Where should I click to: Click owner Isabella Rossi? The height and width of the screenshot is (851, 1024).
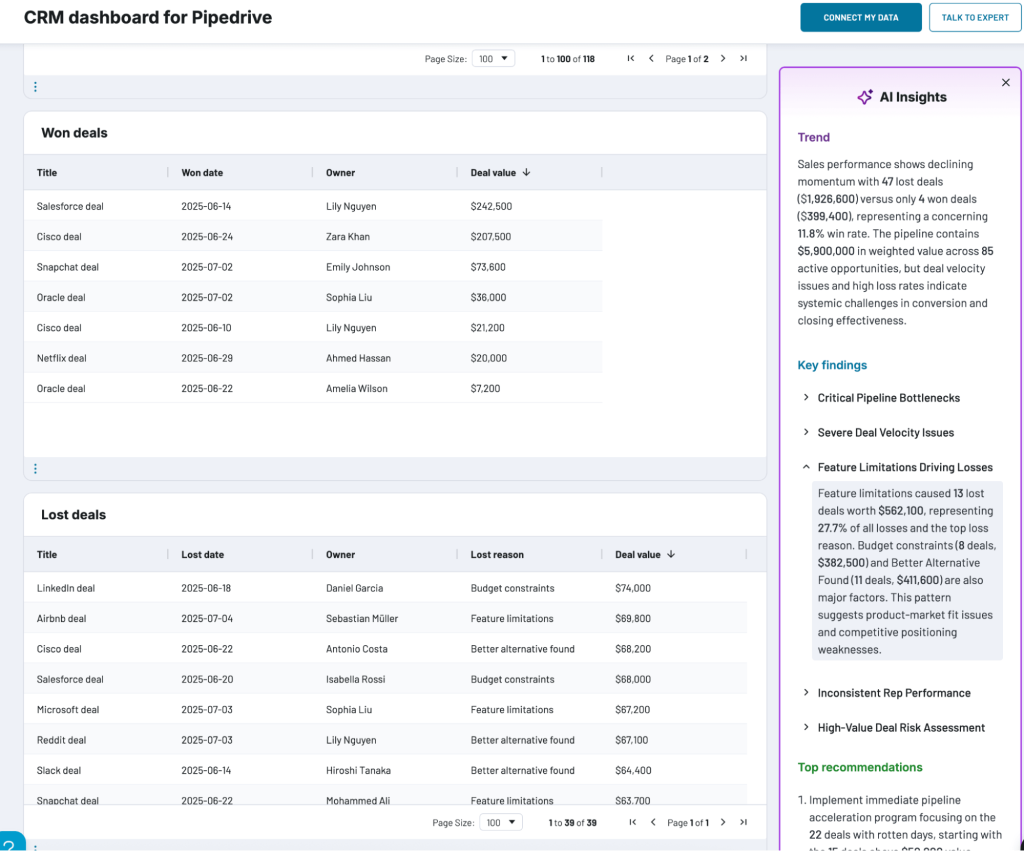tap(355, 679)
